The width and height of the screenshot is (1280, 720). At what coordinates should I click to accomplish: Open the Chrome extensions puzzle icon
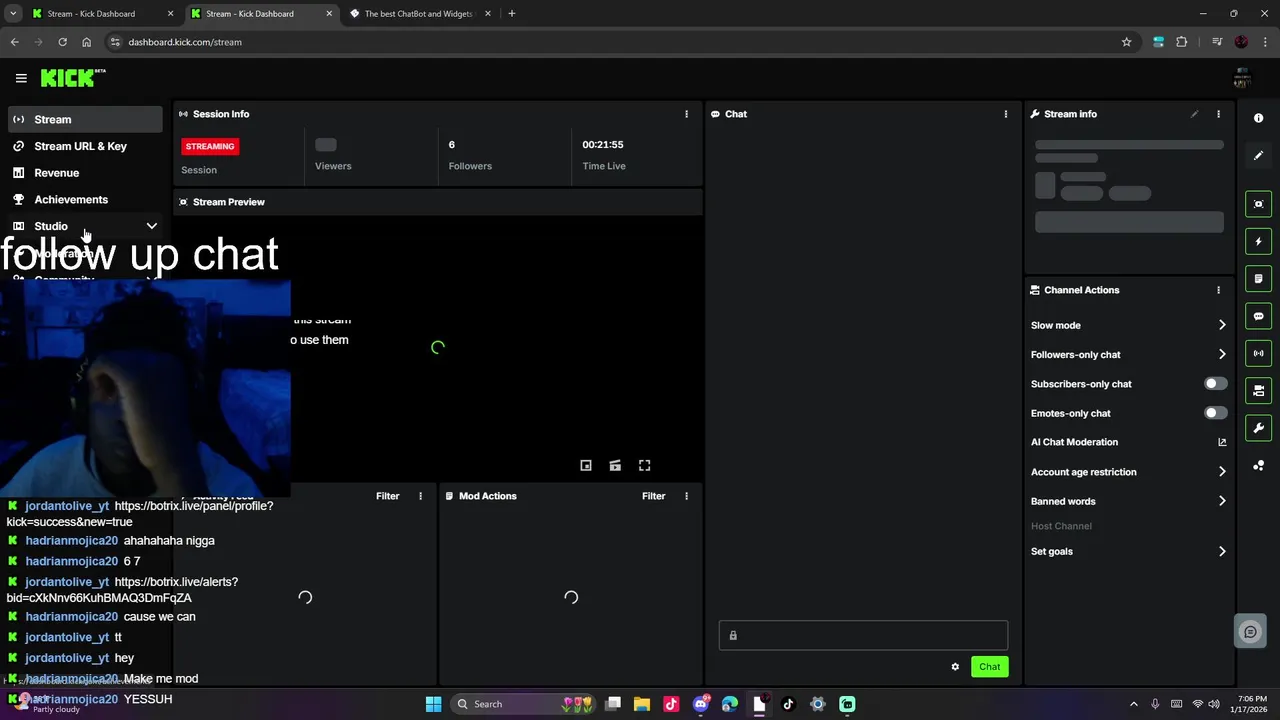tap(1182, 42)
